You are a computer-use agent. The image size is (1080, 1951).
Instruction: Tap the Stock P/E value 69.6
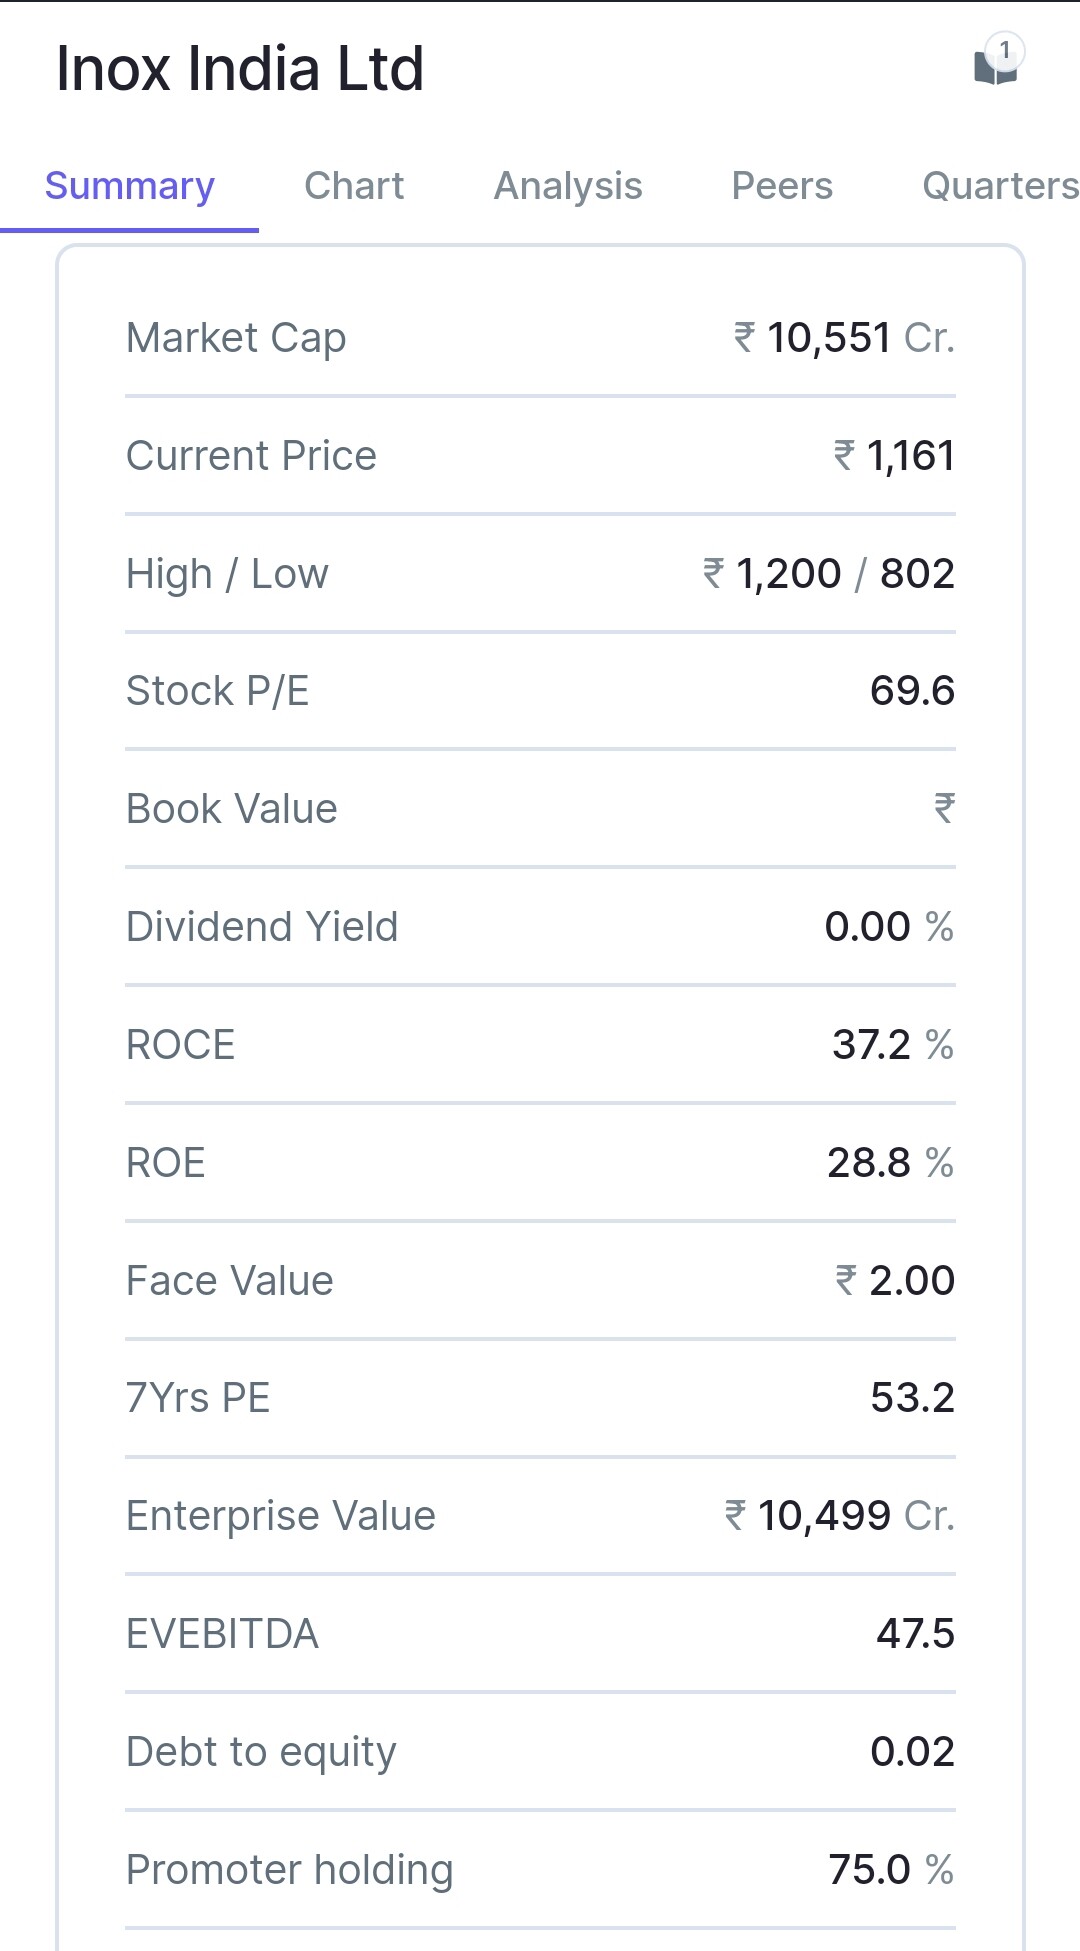coord(912,691)
